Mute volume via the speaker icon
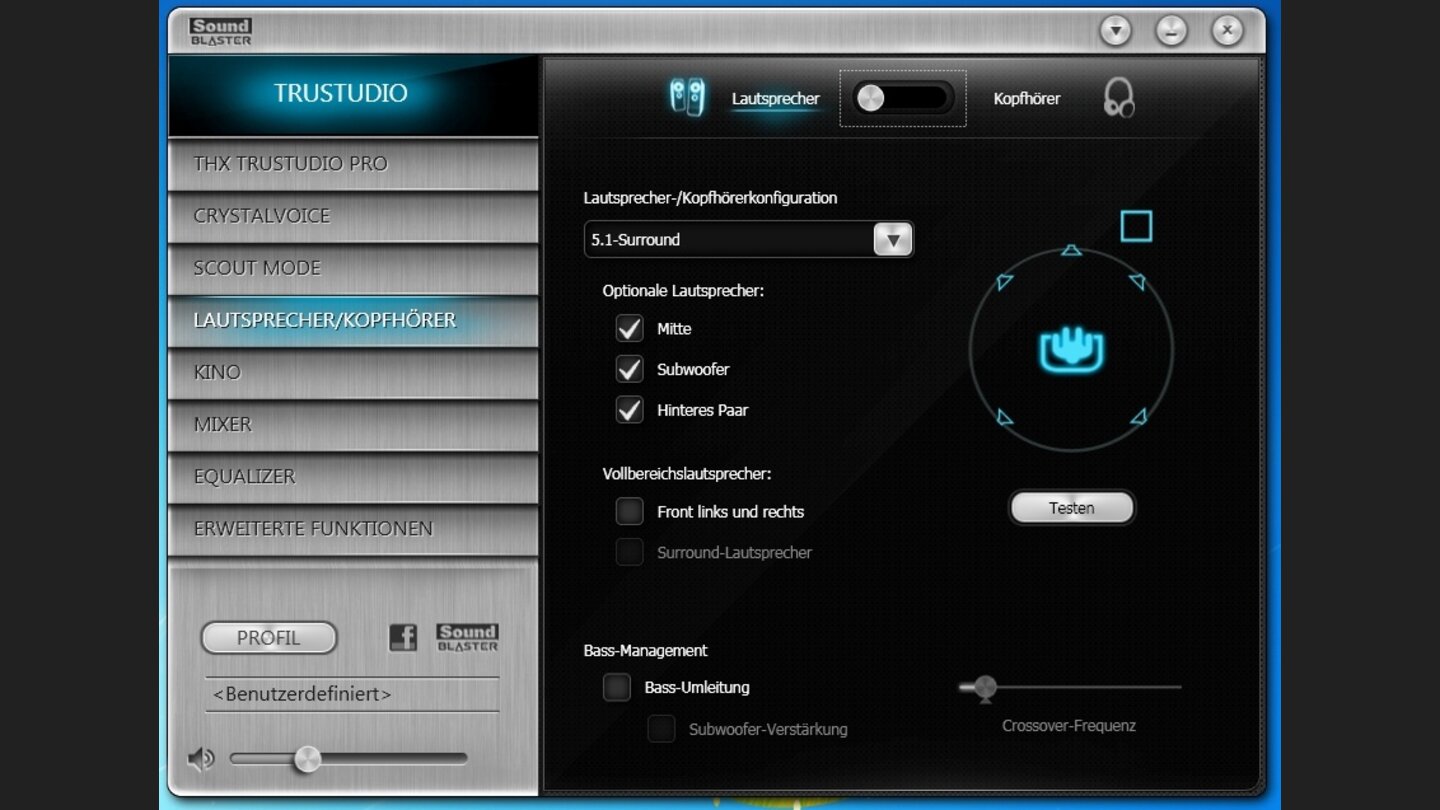Viewport: 1440px width, 810px height. [201, 759]
